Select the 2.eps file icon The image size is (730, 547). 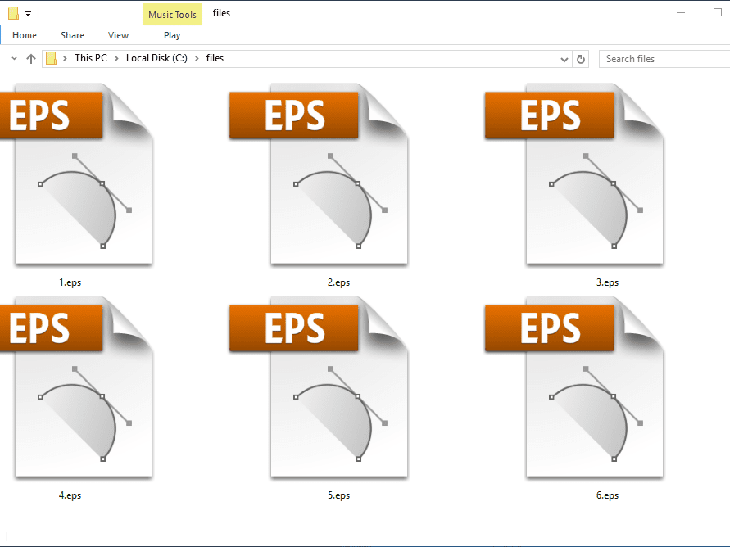pyautogui.click(x=335, y=180)
